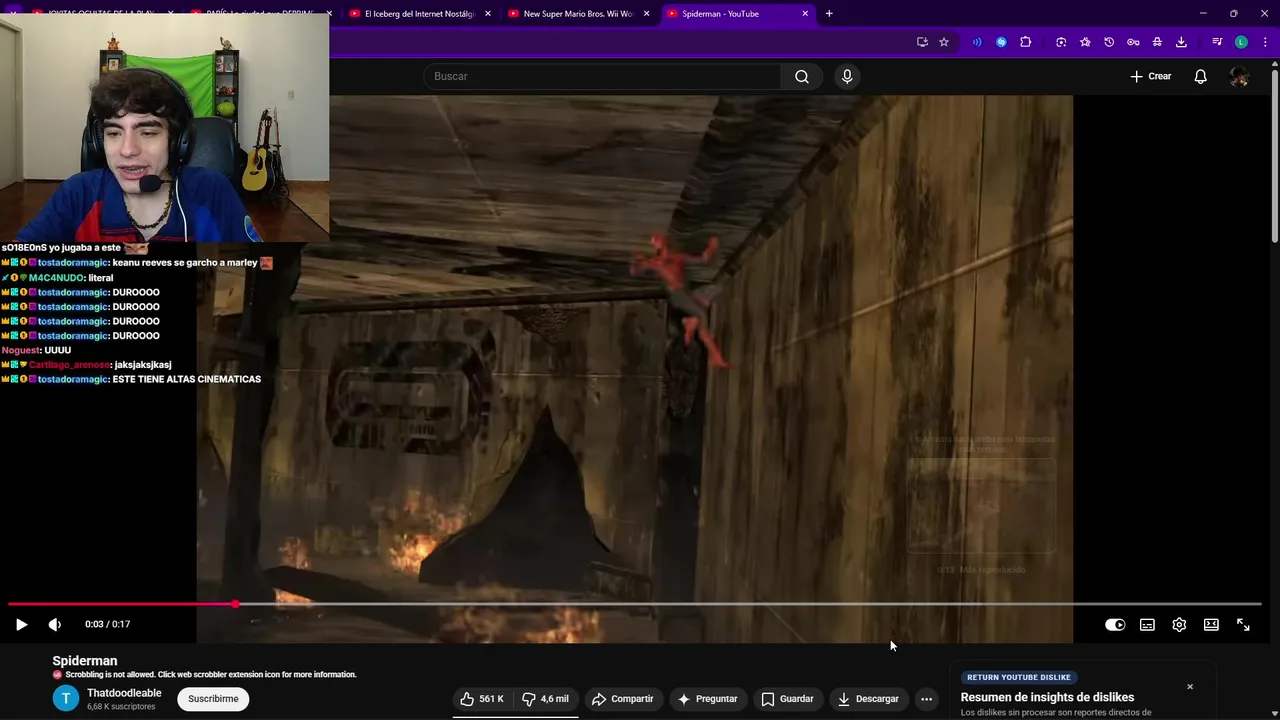Click the screenshot capture toolbar icon
1280x720 pixels.
click(1061, 42)
